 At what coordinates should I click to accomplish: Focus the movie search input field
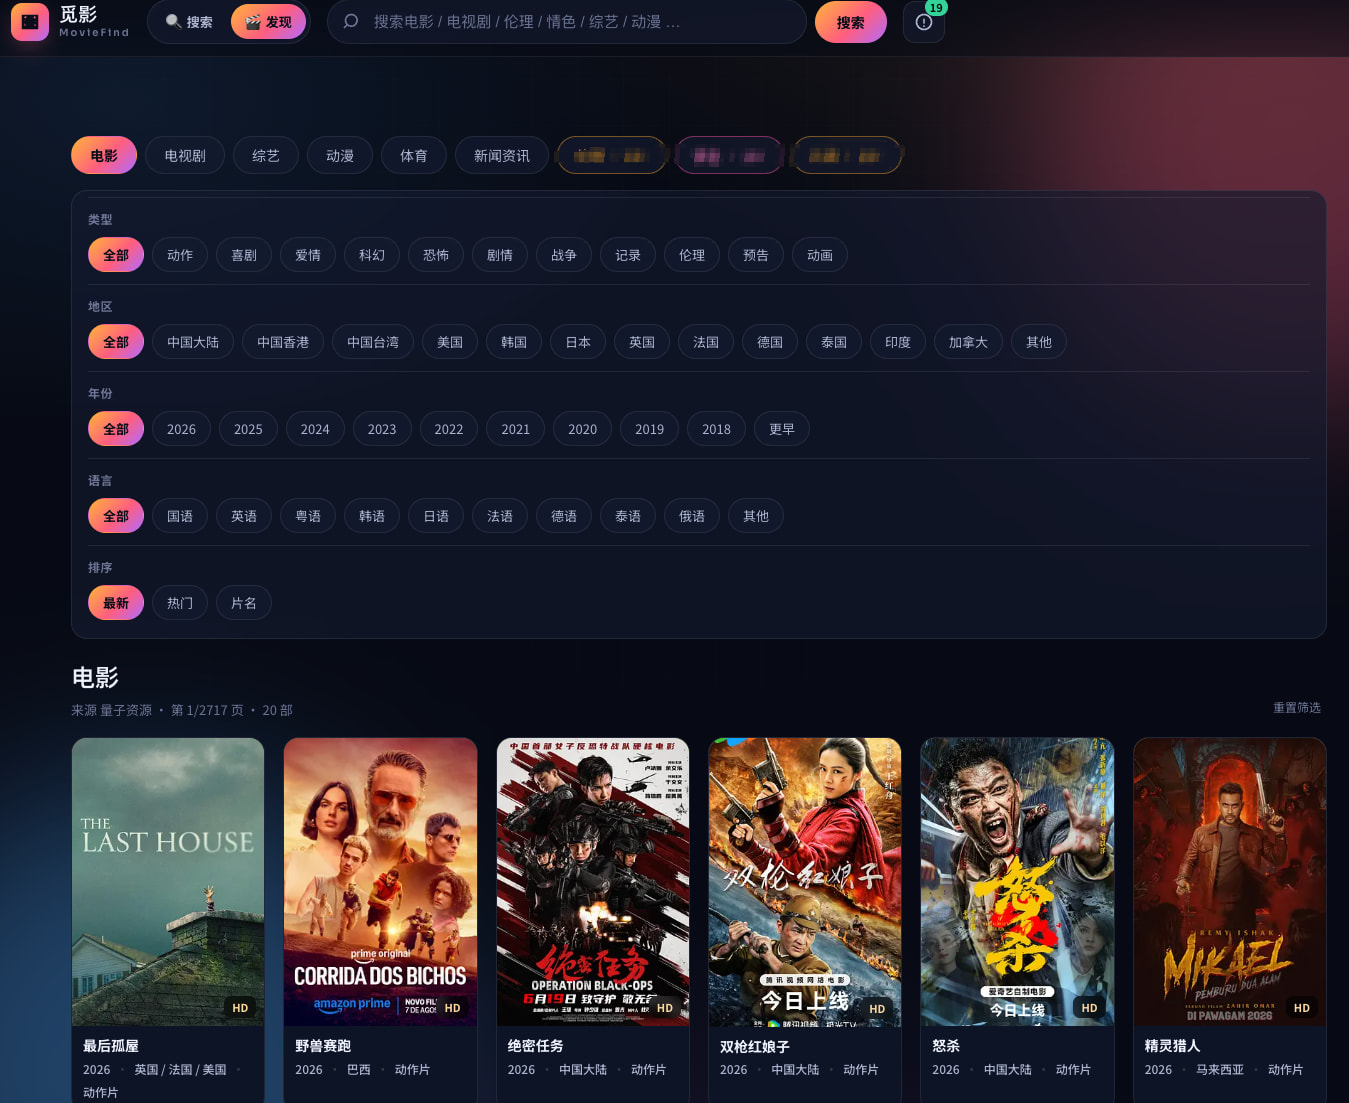[x=566, y=22]
